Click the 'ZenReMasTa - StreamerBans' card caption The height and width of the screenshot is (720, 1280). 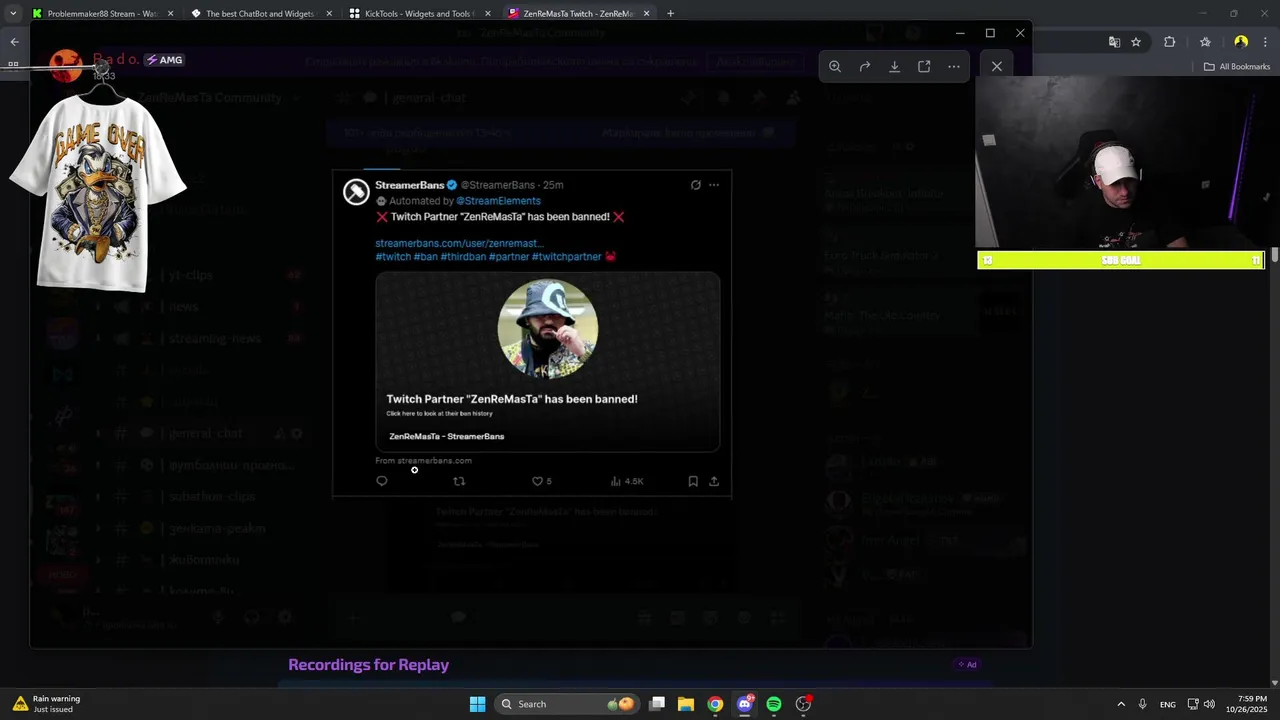[446, 436]
